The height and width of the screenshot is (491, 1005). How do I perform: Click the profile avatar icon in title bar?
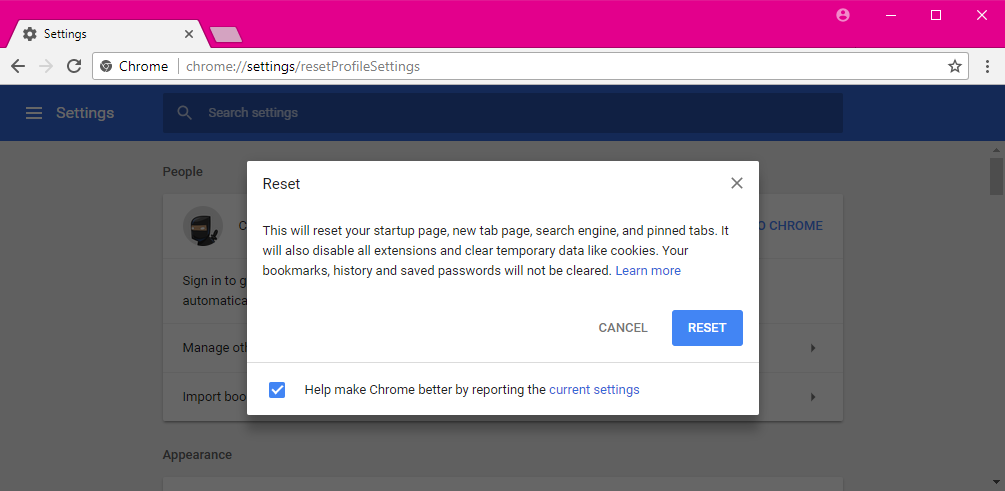[x=843, y=15]
